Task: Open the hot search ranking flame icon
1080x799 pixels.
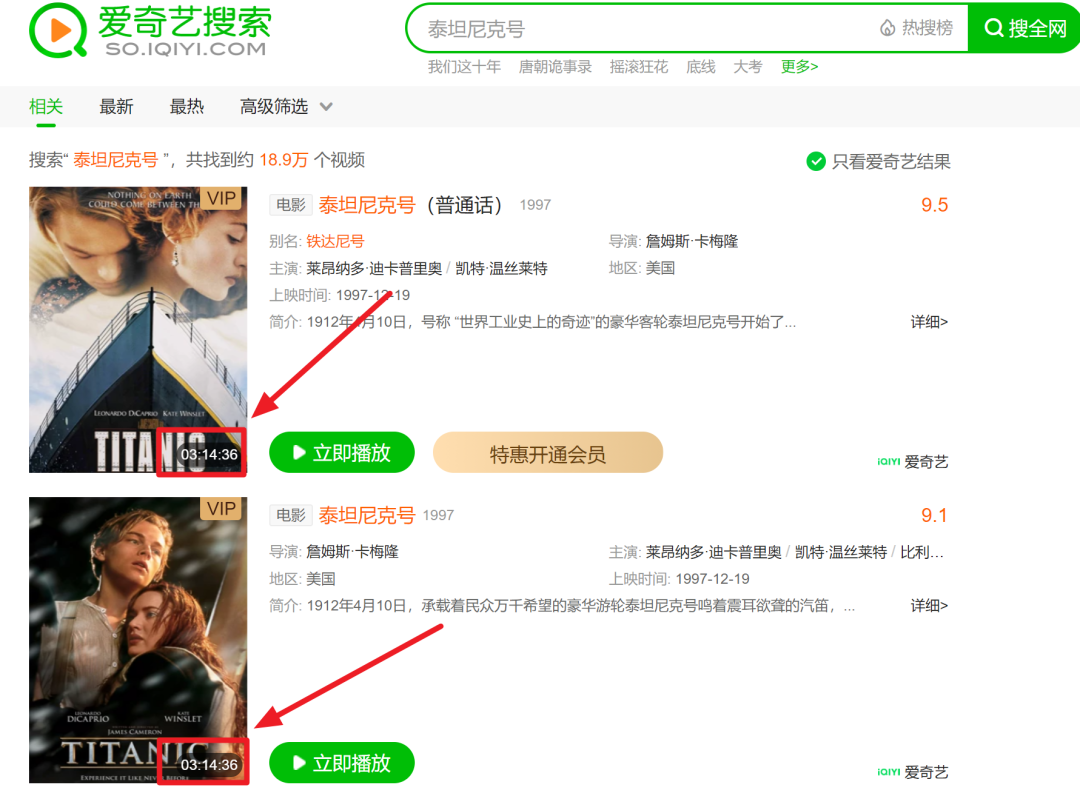Action: point(888,28)
